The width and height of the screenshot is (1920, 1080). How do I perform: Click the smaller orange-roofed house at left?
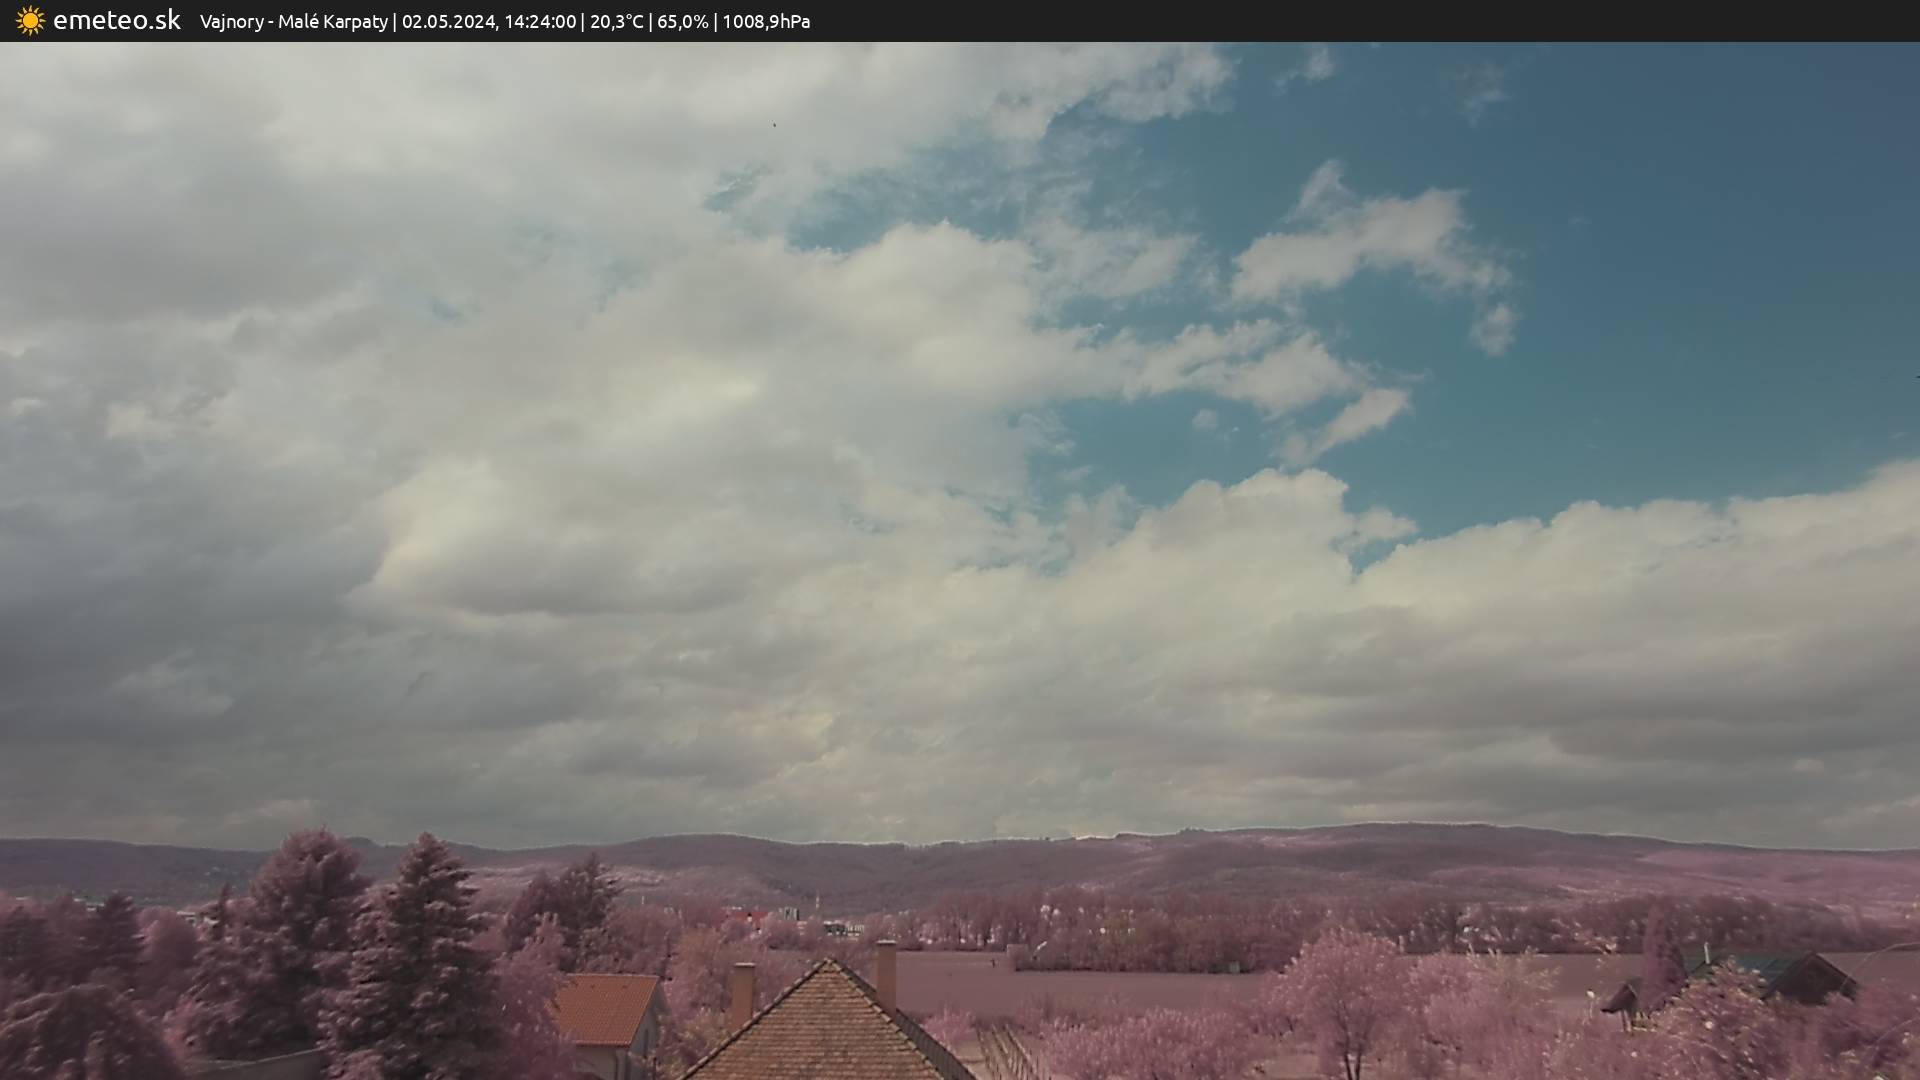coord(607,1010)
